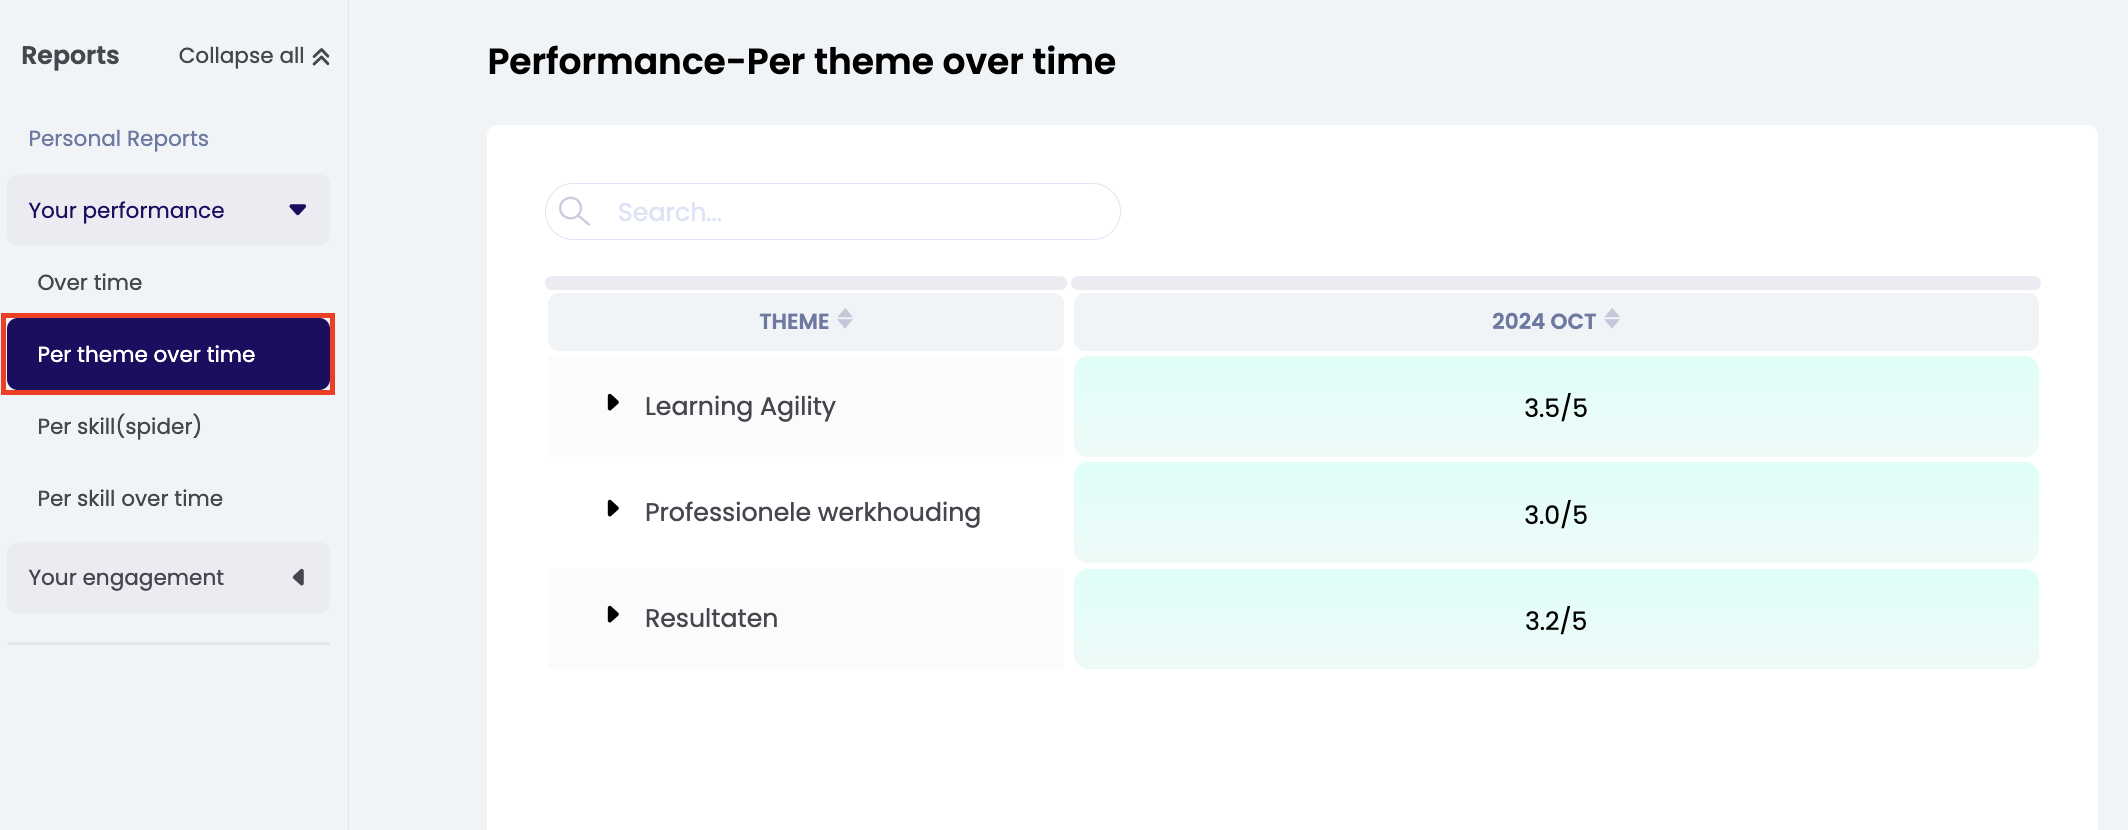Viewport: 2128px width, 830px height.
Task: Expand the Learning Agility row
Action: (x=613, y=403)
